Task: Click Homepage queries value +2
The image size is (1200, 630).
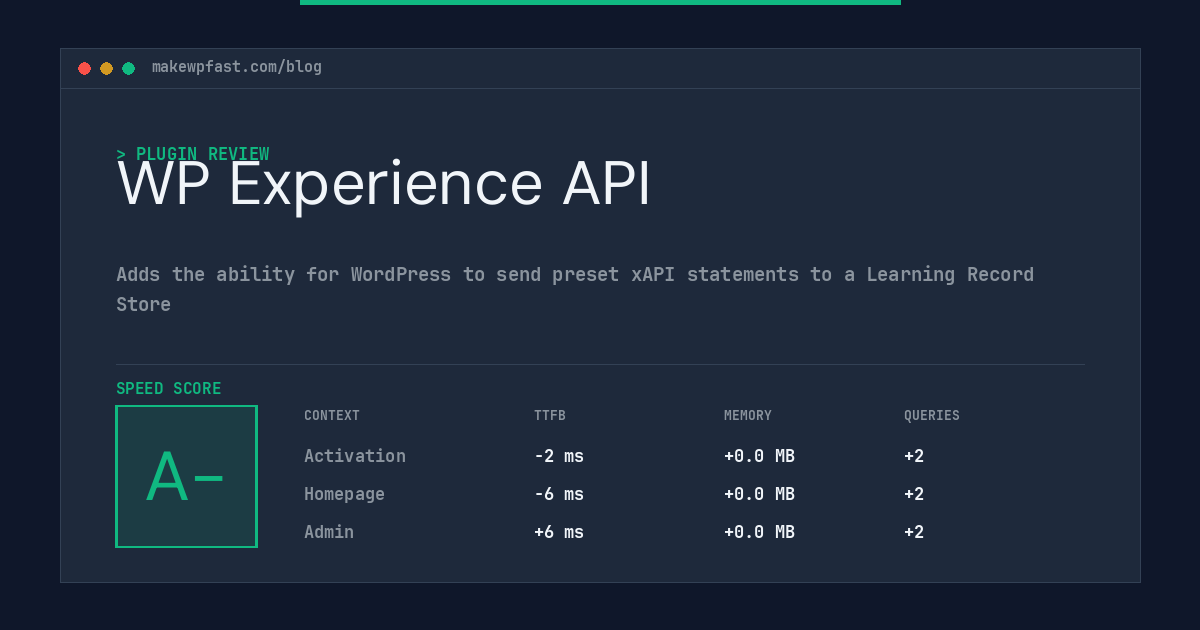Action: [x=914, y=494]
